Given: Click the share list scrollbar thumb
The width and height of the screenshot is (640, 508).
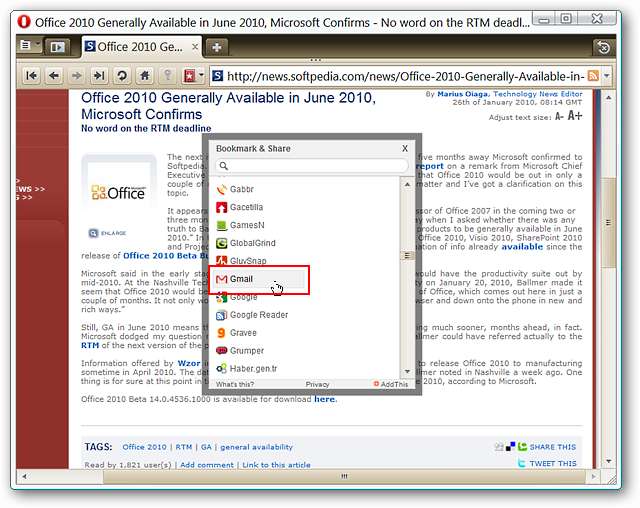Looking at the screenshot, I should click(407, 255).
